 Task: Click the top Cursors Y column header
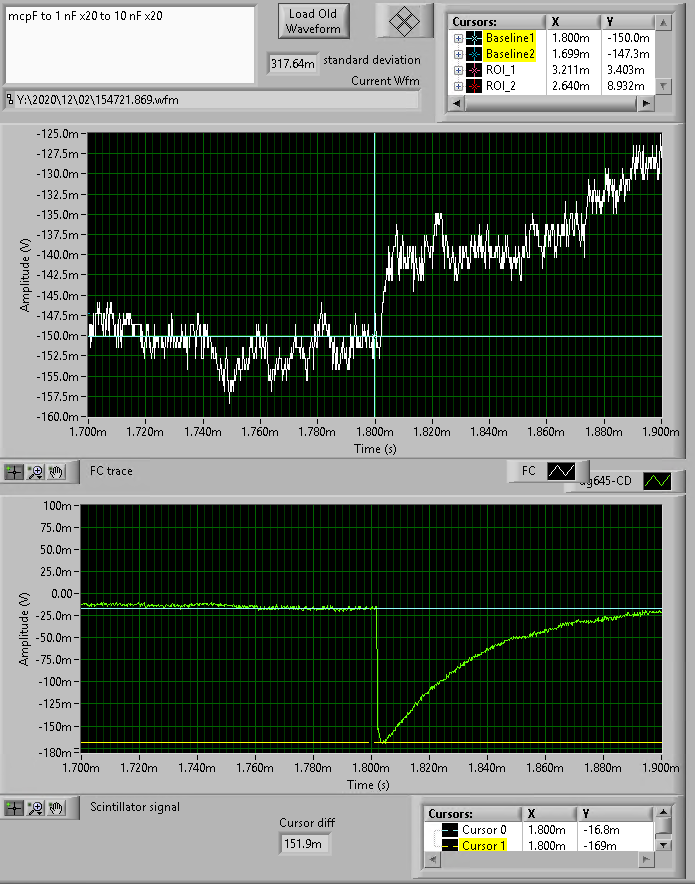pos(627,22)
